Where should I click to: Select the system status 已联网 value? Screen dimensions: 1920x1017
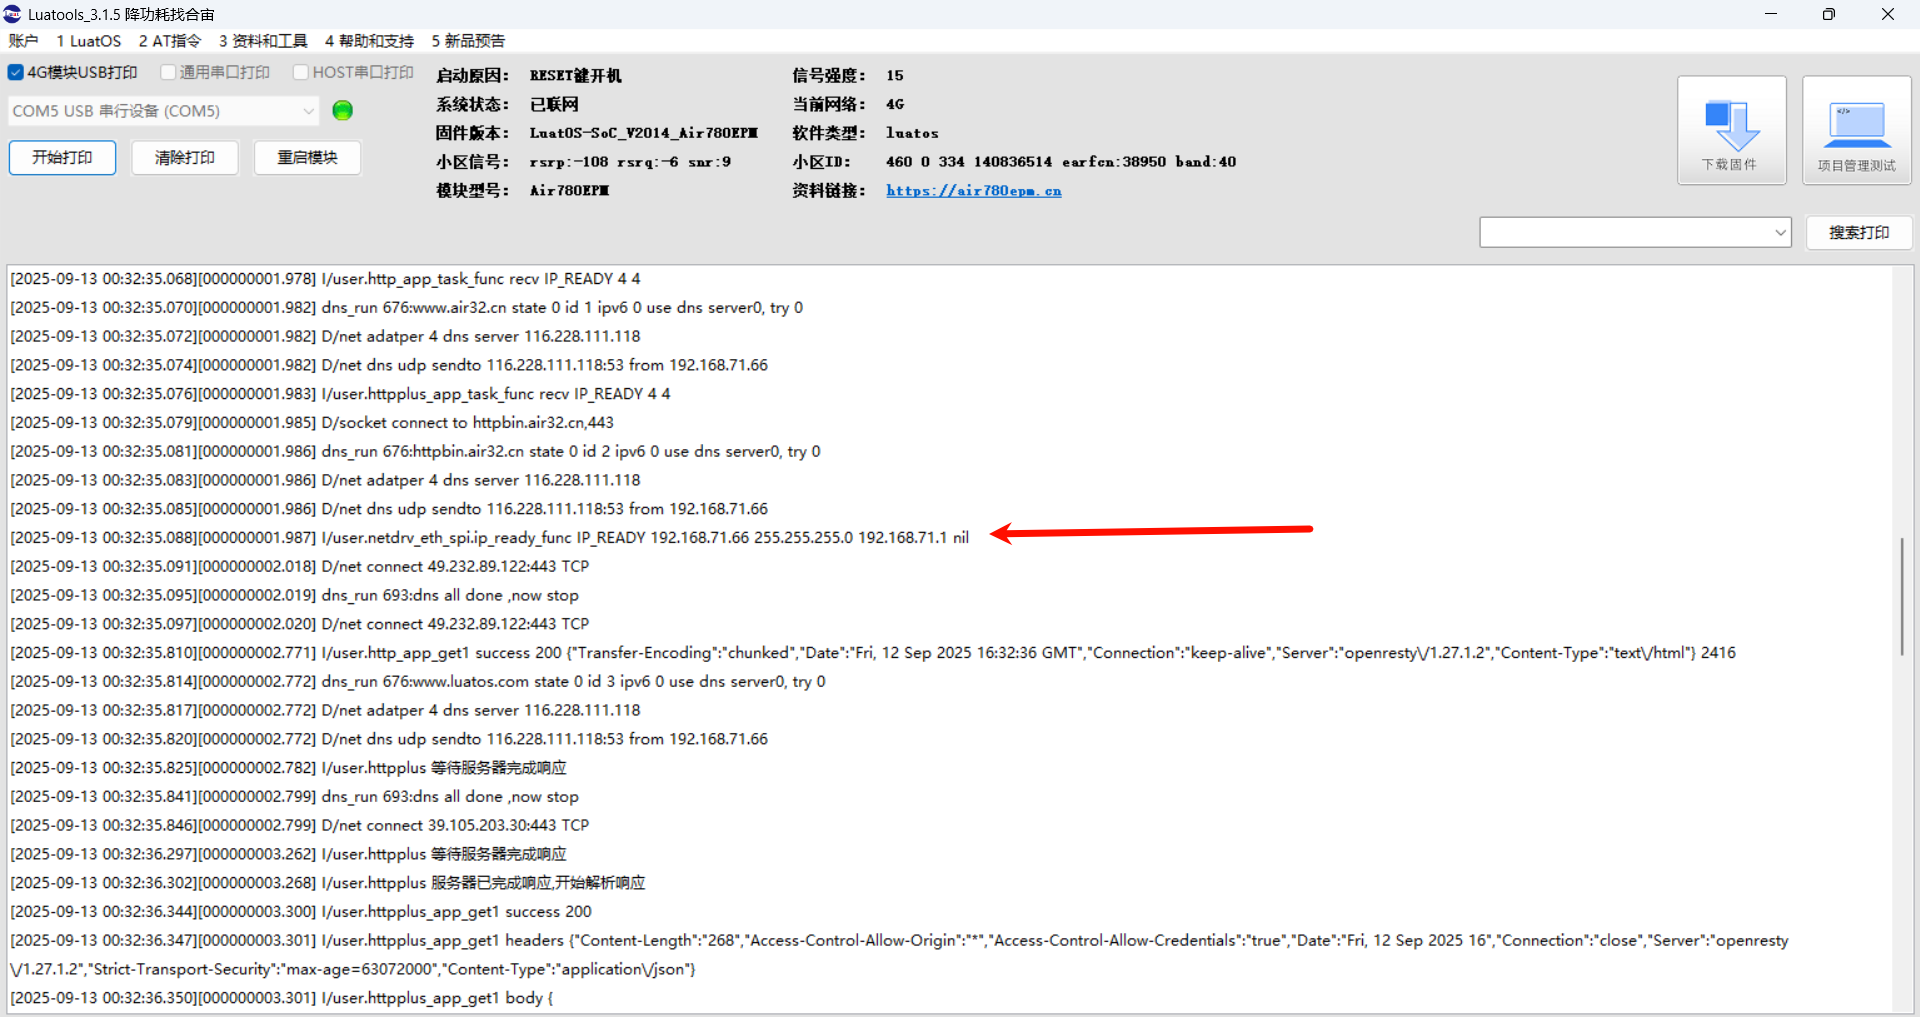[554, 105]
